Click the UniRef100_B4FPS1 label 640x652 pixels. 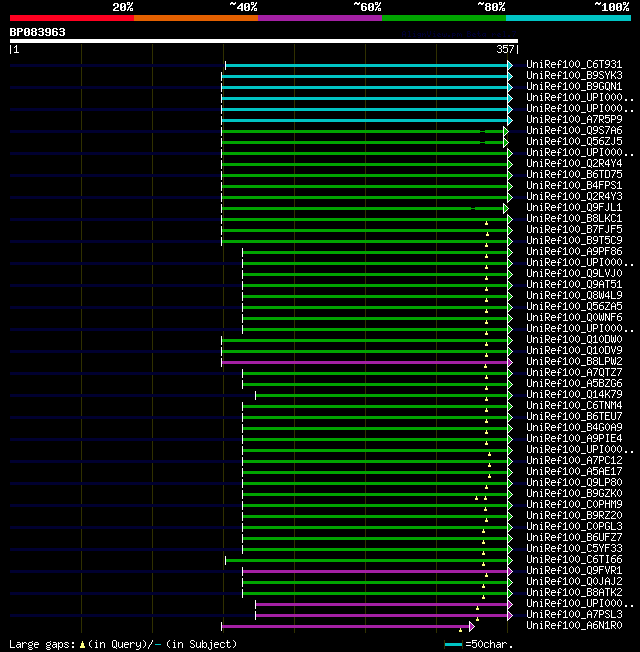tap(574, 185)
